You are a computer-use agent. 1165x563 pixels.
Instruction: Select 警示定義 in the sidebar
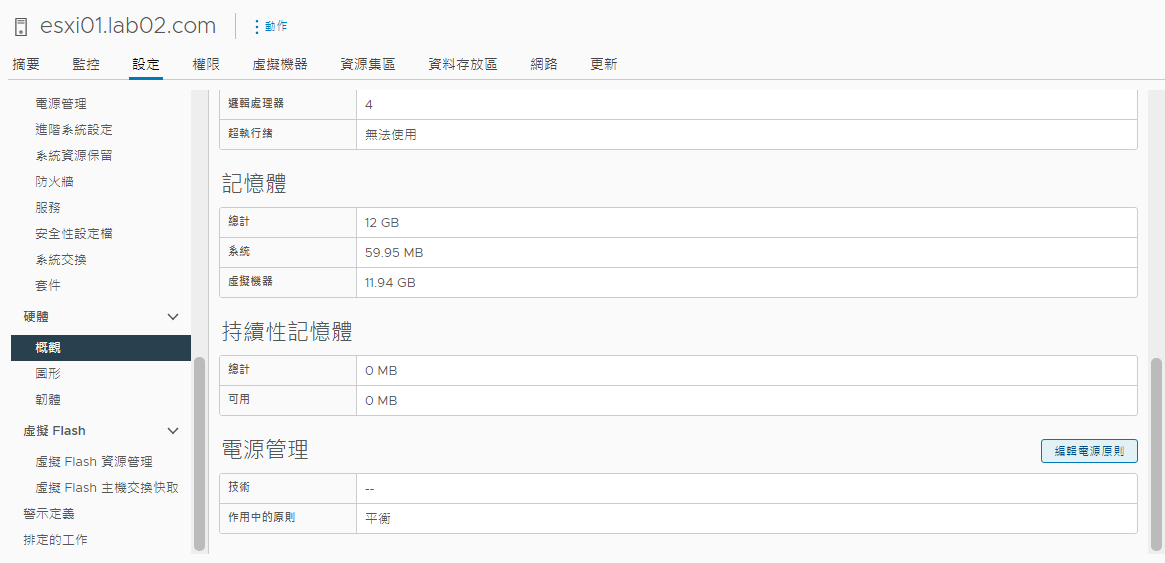pos(49,514)
